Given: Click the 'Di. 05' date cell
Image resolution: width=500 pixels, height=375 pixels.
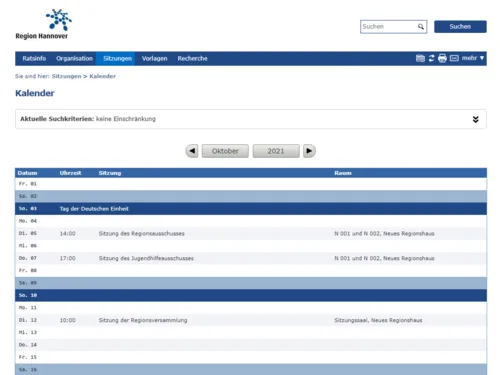Looking at the screenshot, I should (x=28, y=233).
